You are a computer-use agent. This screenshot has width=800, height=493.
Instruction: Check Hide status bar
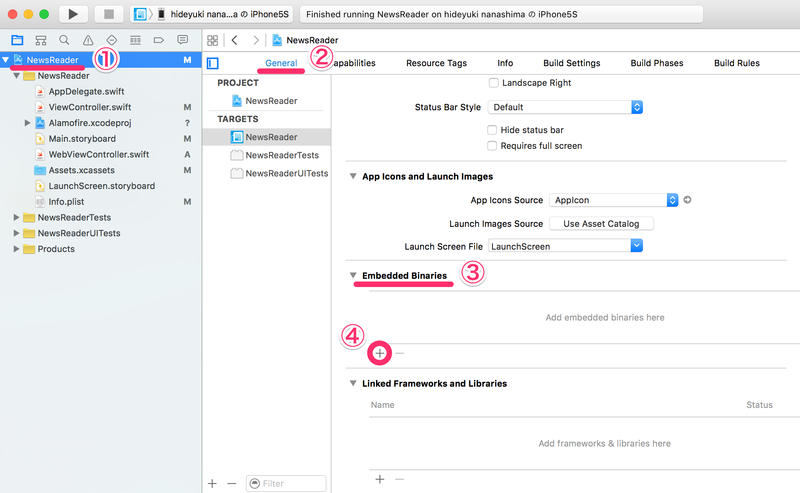pos(492,130)
